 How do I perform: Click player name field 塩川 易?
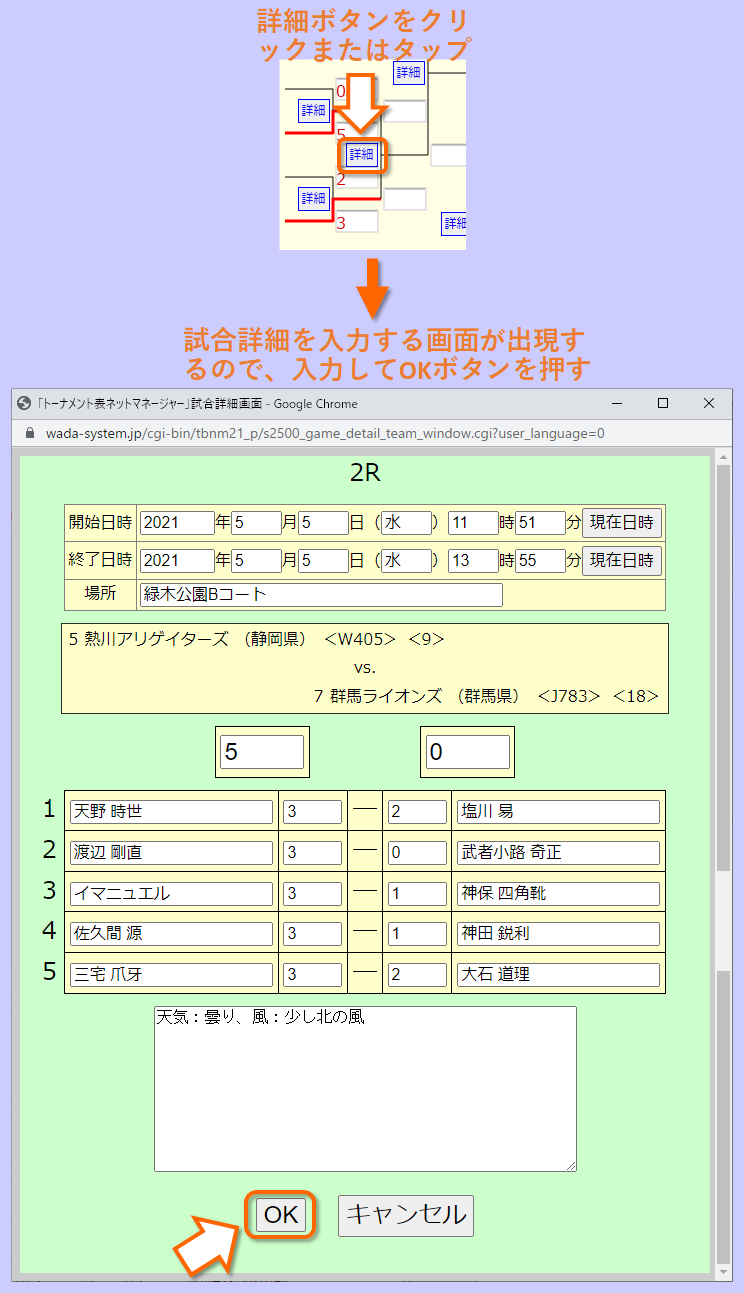tap(558, 811)
